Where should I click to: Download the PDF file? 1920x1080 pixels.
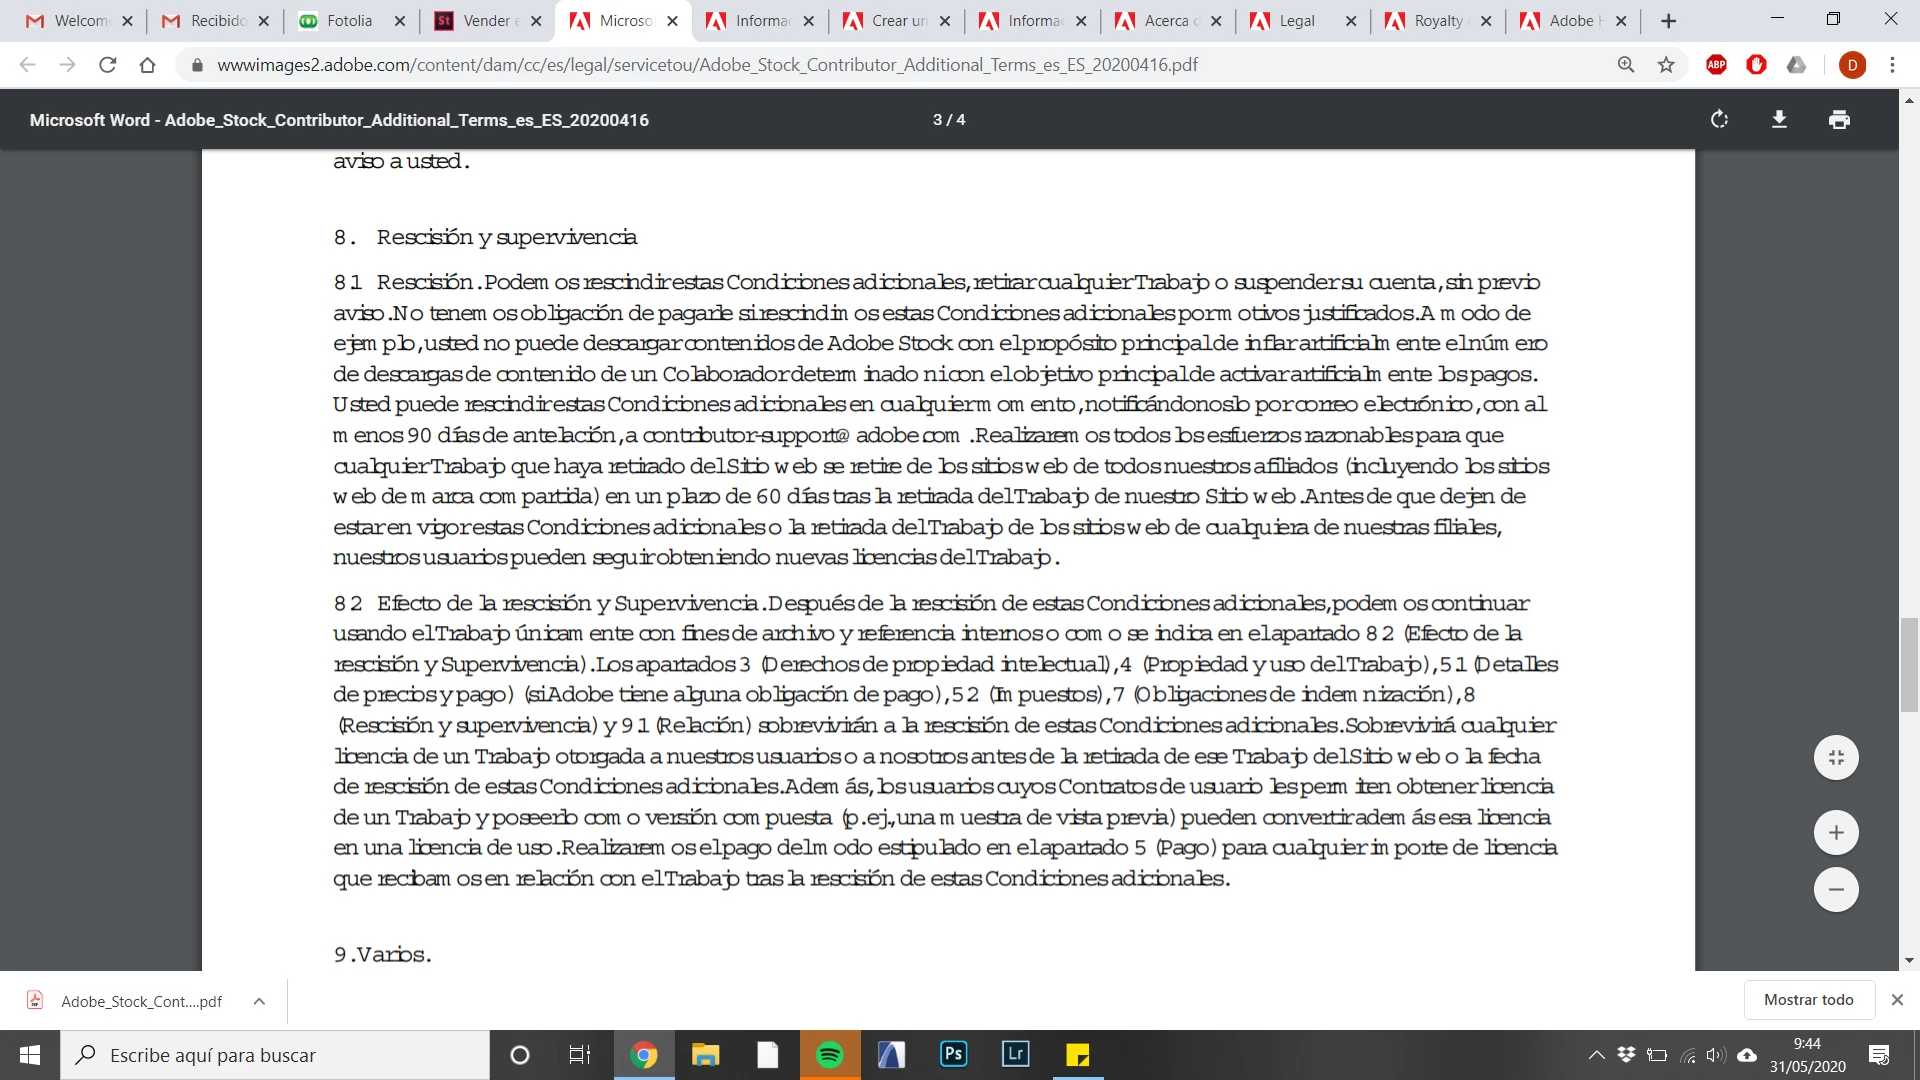[1779, 120]
